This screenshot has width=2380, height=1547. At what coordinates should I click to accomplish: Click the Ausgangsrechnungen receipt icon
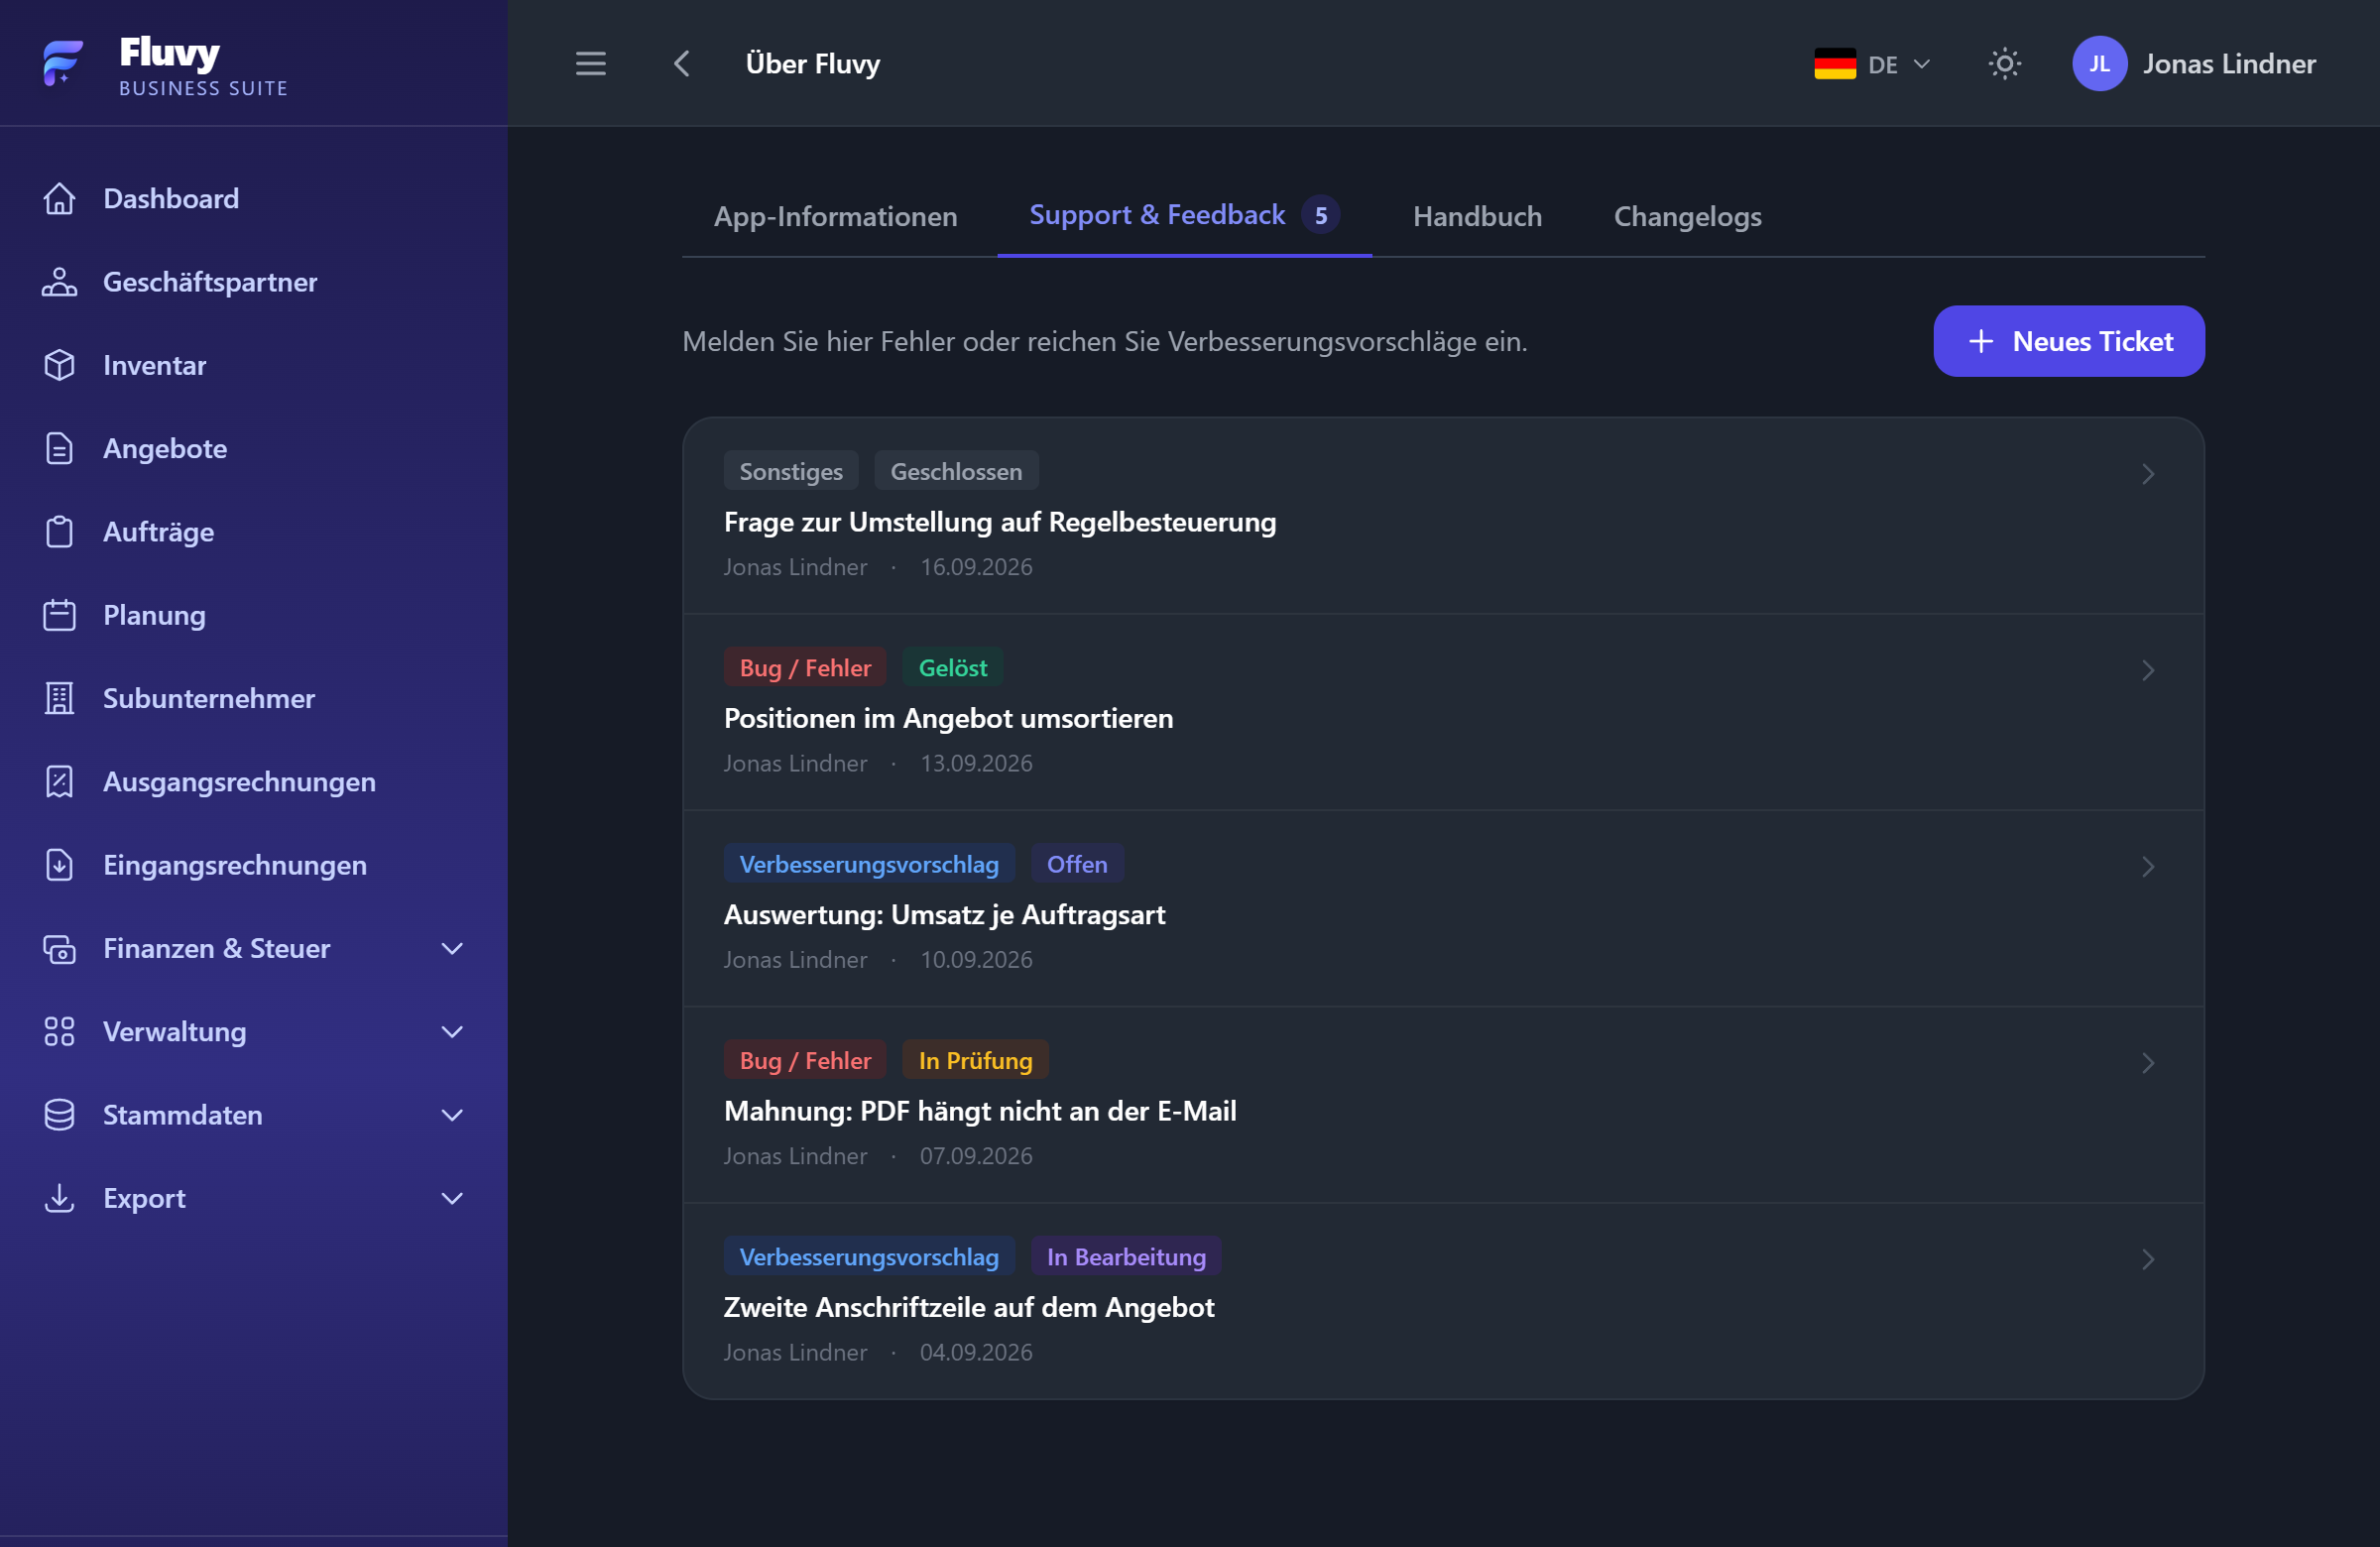(59, 782)
